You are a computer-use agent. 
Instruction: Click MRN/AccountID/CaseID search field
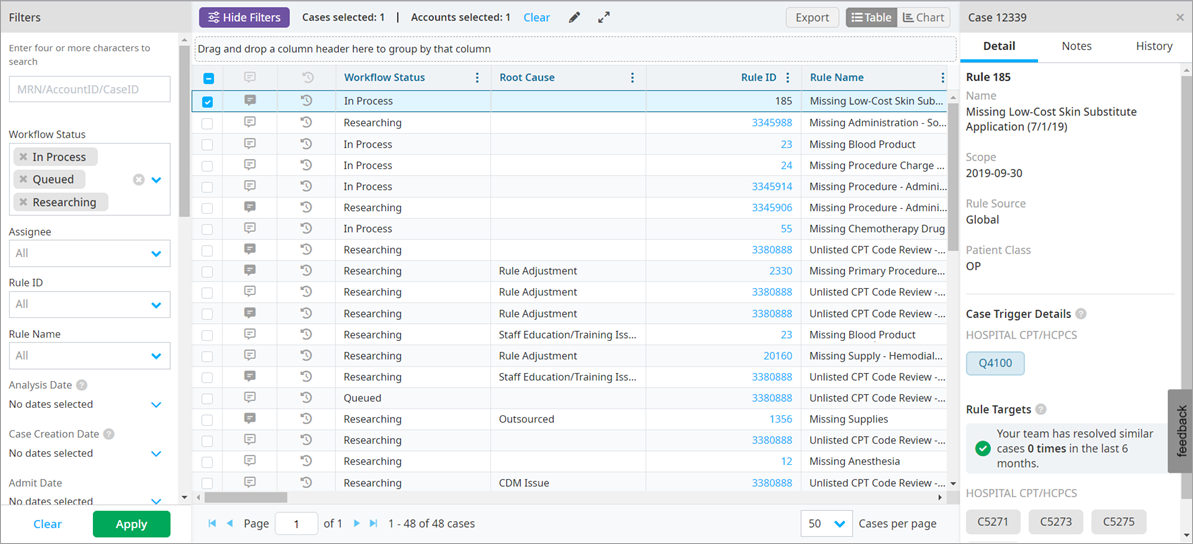click(x=90, y=88)
